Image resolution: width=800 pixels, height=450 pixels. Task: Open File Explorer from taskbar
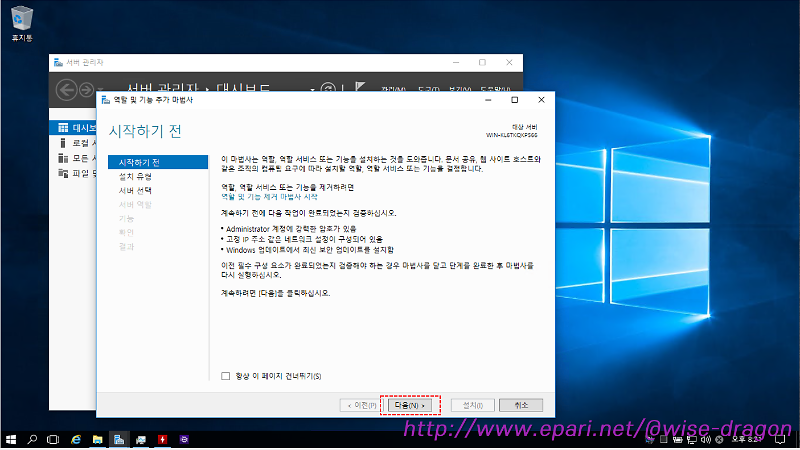coord(97,439)
